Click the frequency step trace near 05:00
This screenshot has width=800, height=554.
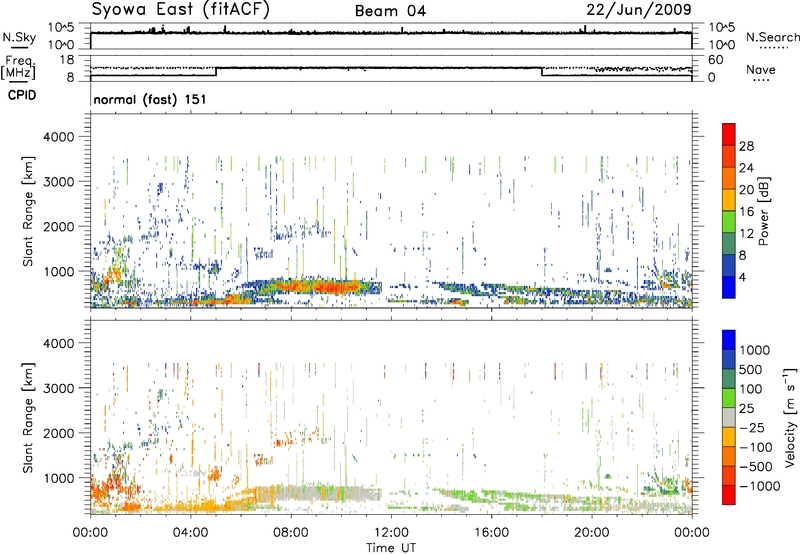216,72
